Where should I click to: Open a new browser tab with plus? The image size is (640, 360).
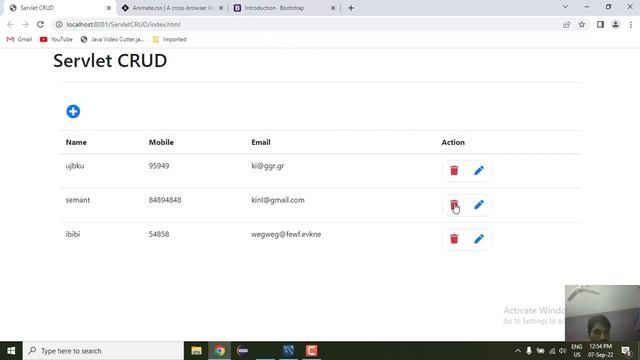point(351,8)
